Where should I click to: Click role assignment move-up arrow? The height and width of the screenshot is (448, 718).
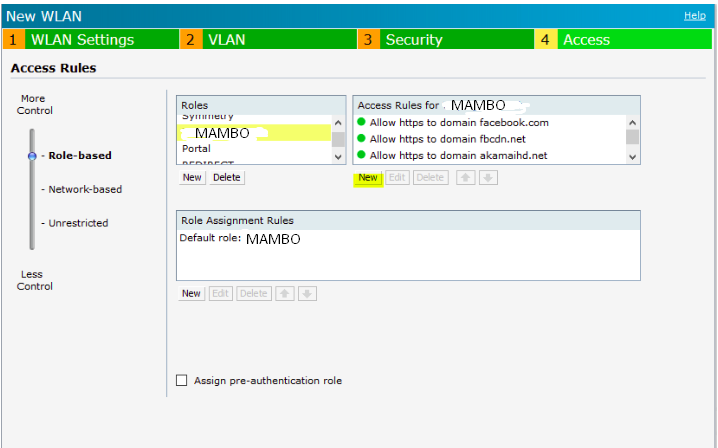pyautogui.click(x=285, y=293)
